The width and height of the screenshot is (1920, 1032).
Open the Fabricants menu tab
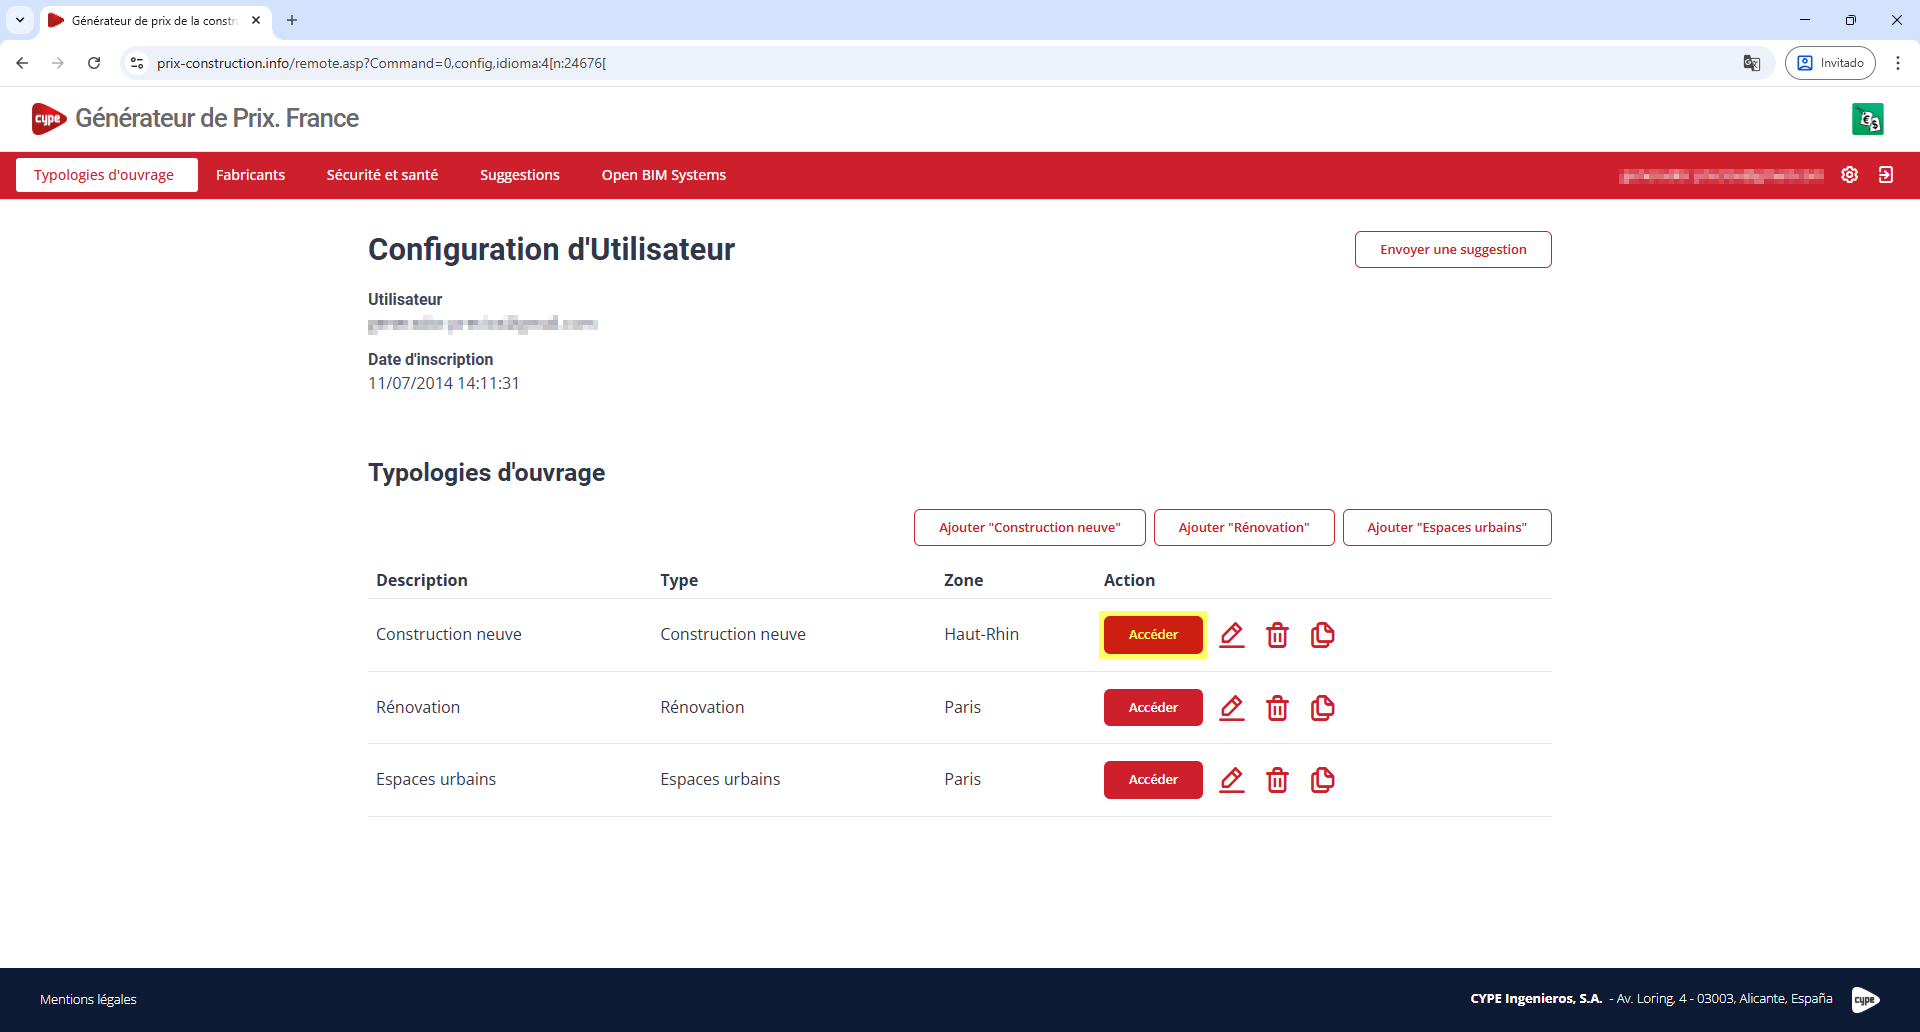250,175
